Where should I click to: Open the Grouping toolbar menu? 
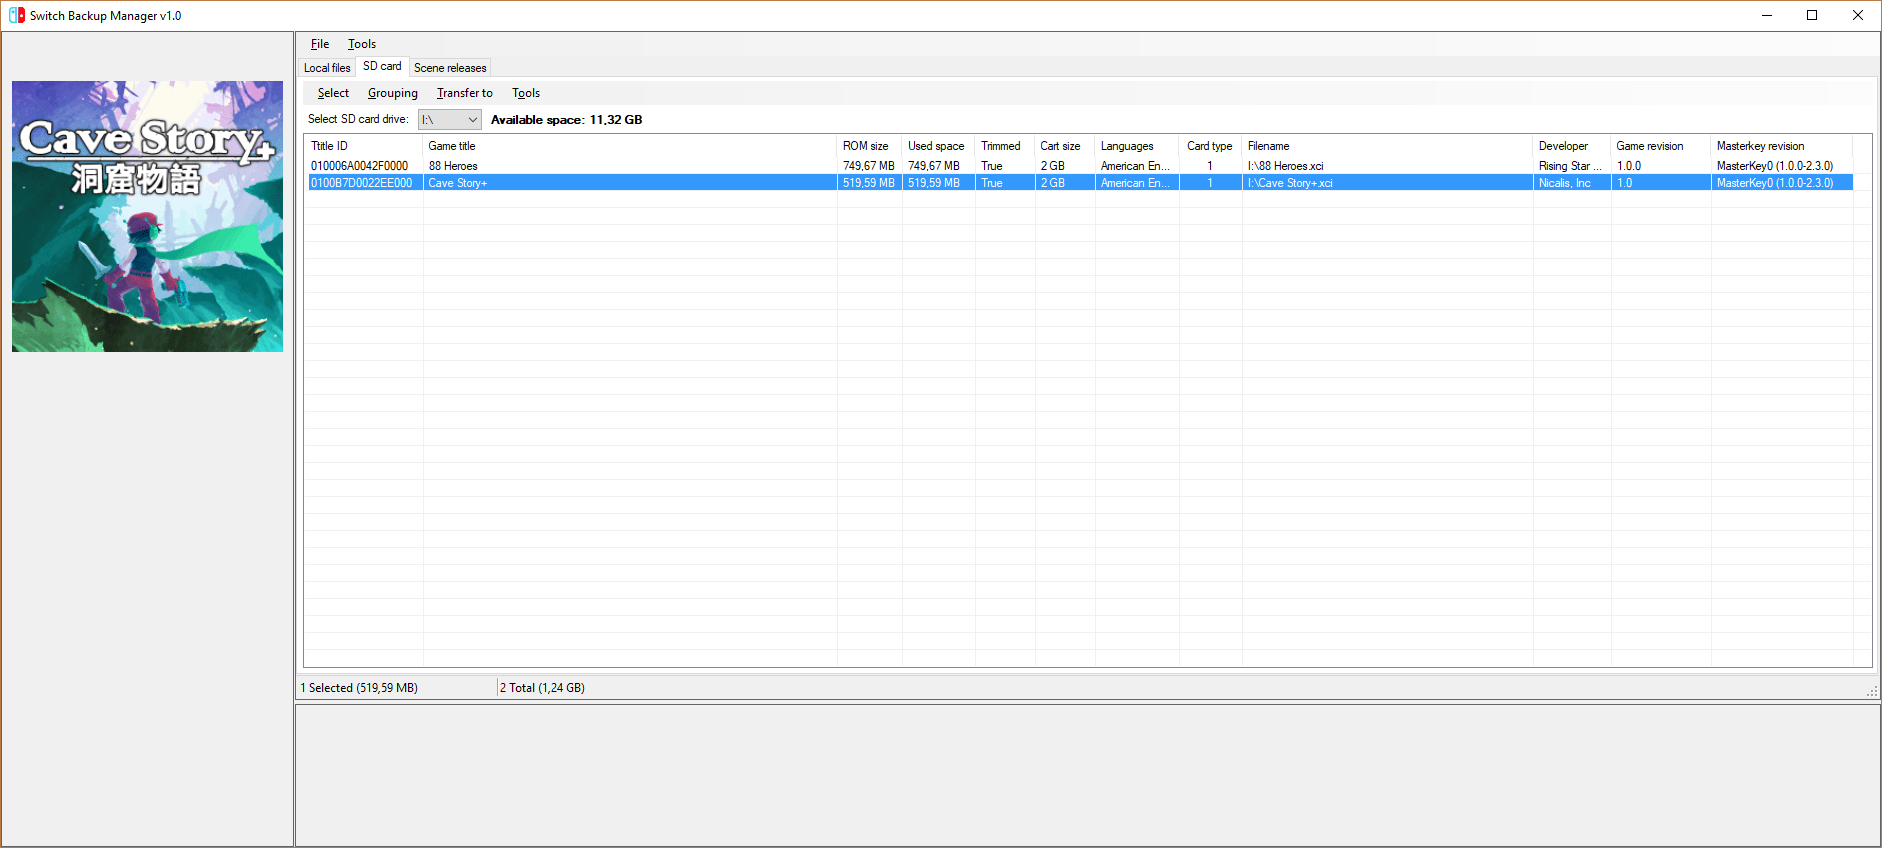[392, 93]
